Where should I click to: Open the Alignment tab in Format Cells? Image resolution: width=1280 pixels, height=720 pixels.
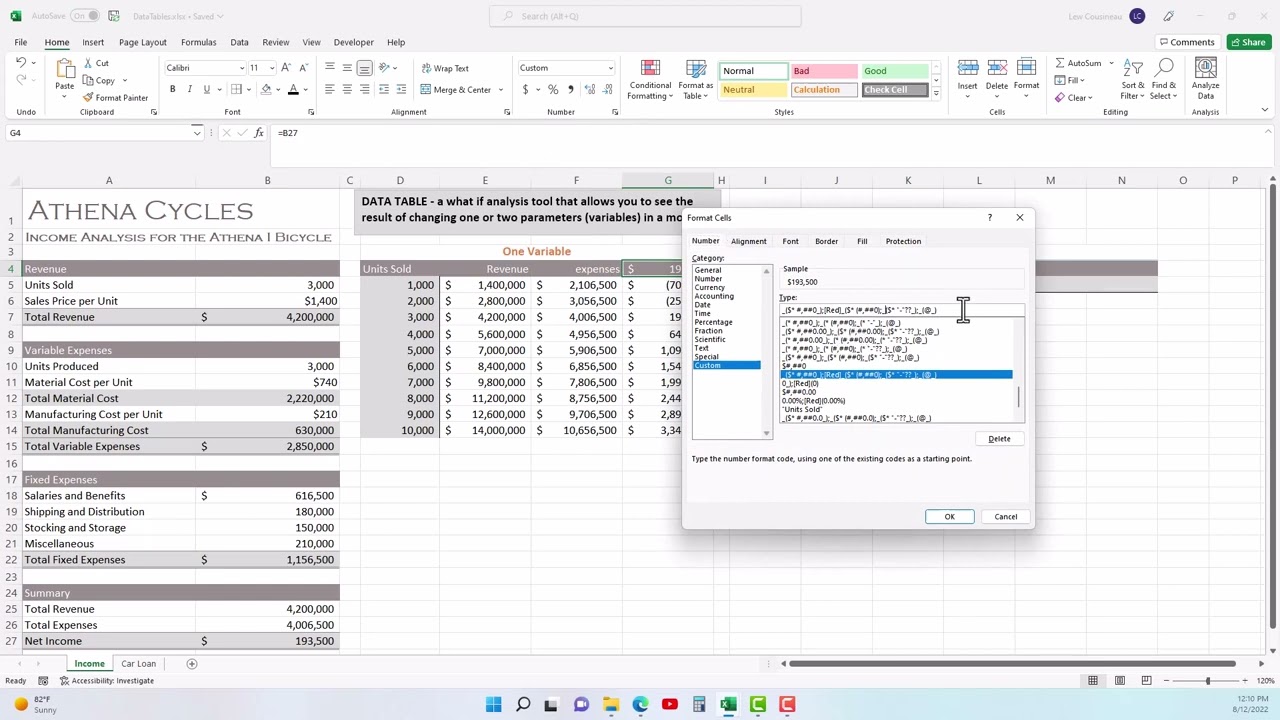(748, 241)
